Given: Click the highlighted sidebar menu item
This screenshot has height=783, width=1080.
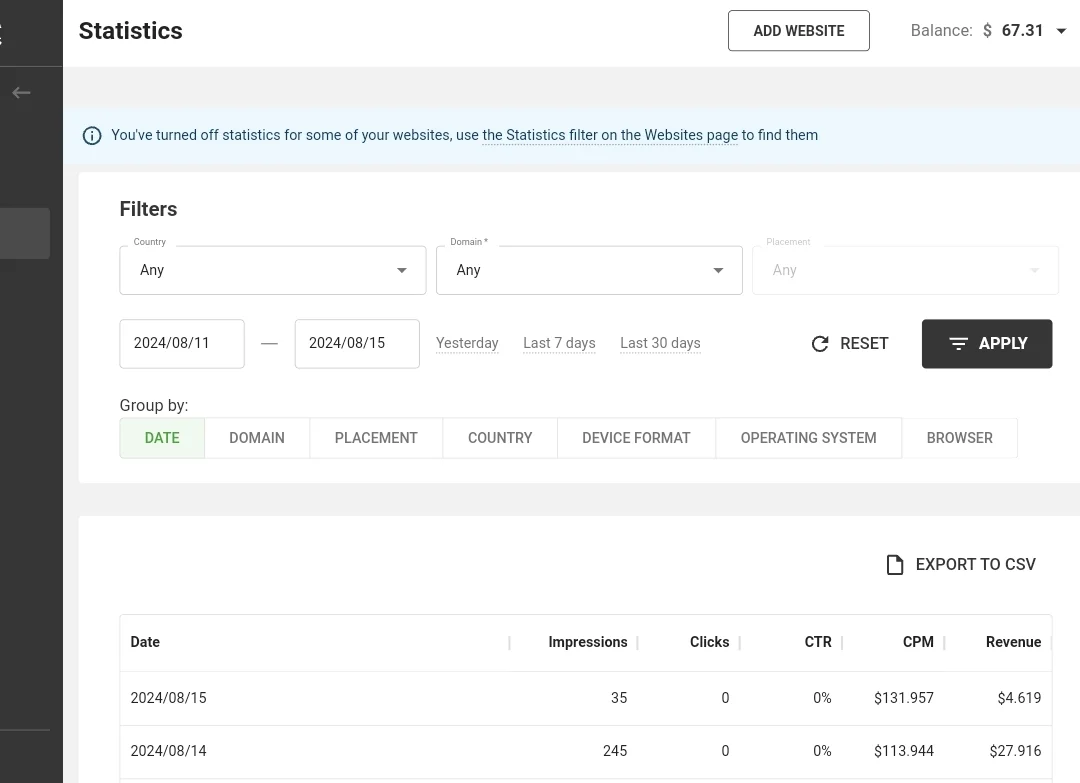Looking at the screenshot, I should click(x=25, y=233).
